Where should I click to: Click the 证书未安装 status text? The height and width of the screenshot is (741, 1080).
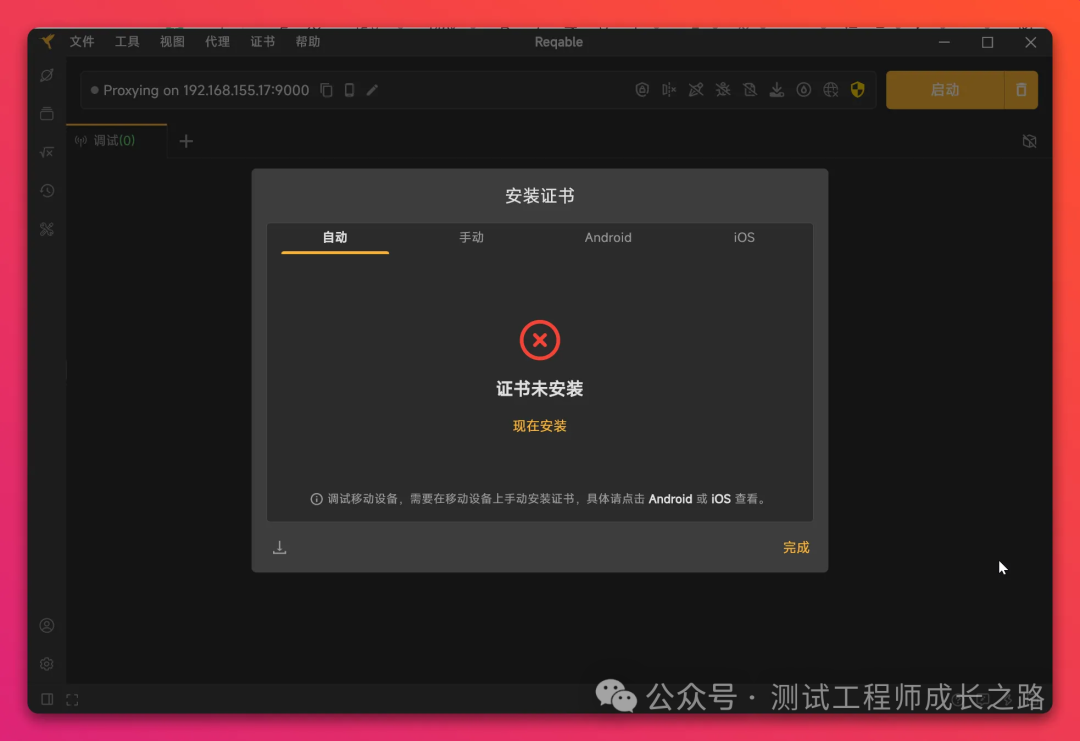540,389
